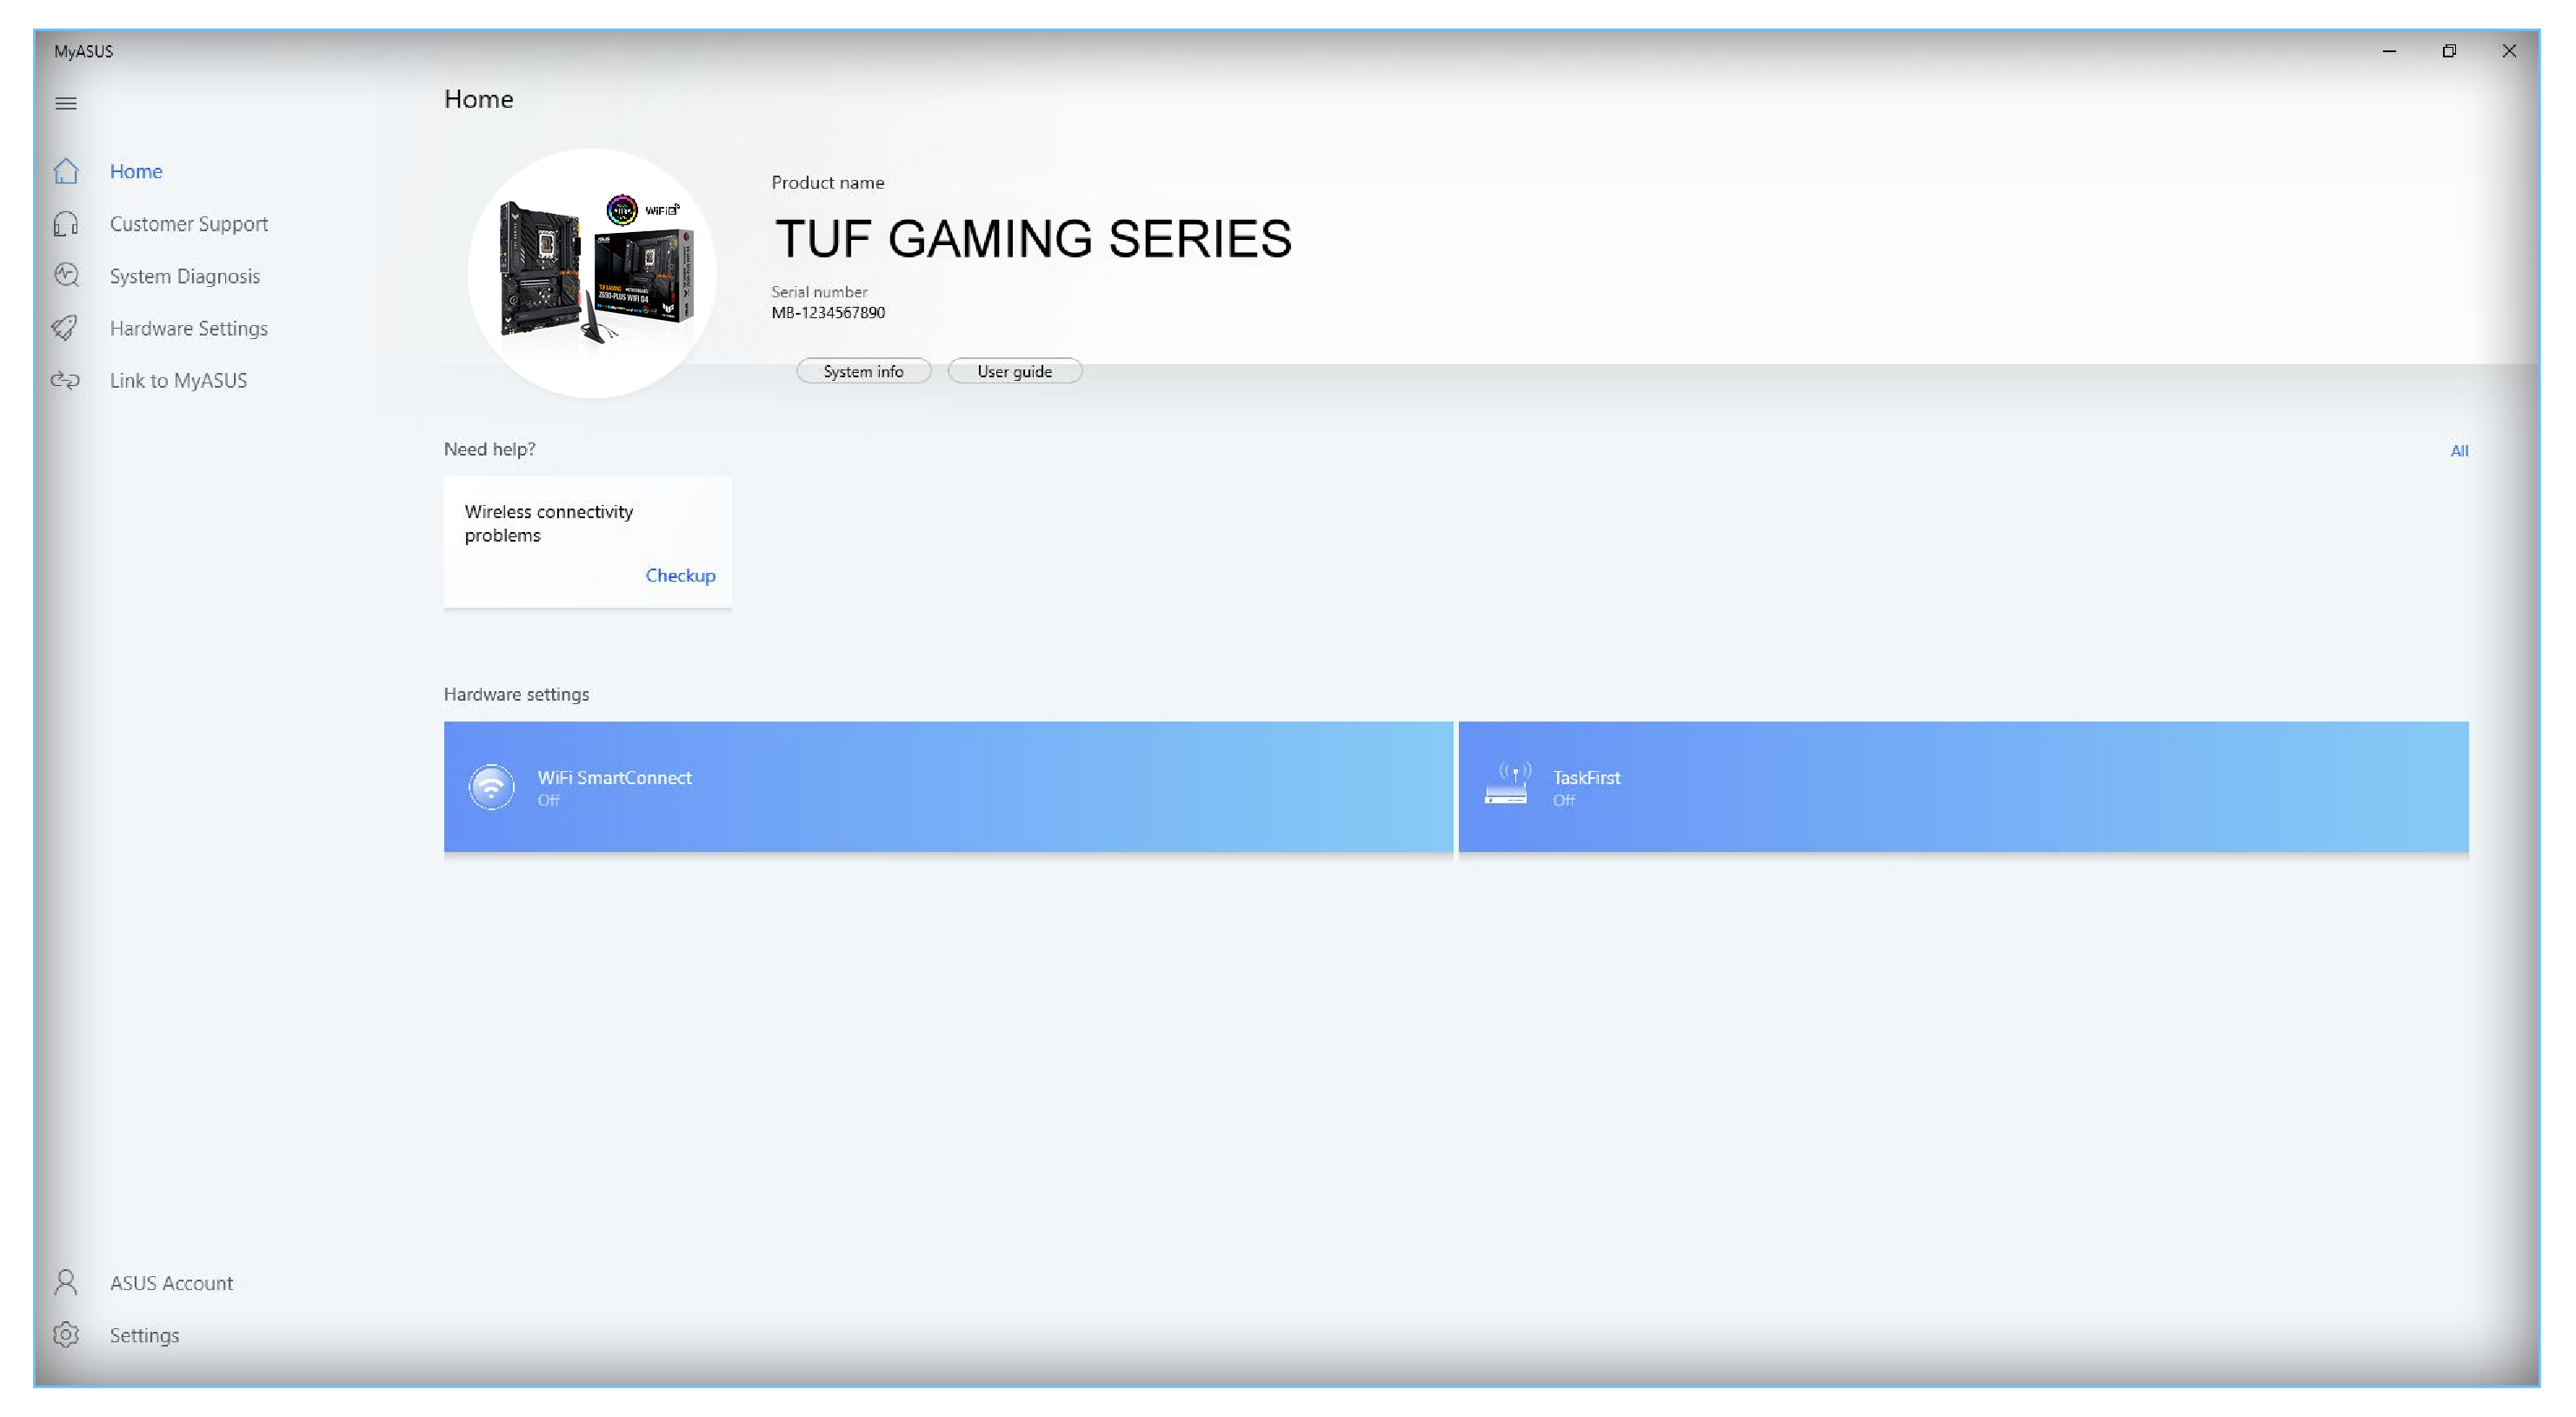Expand Hardware Settings options
This screenshot has width=2576, height=1417.
tap(189, 328)
